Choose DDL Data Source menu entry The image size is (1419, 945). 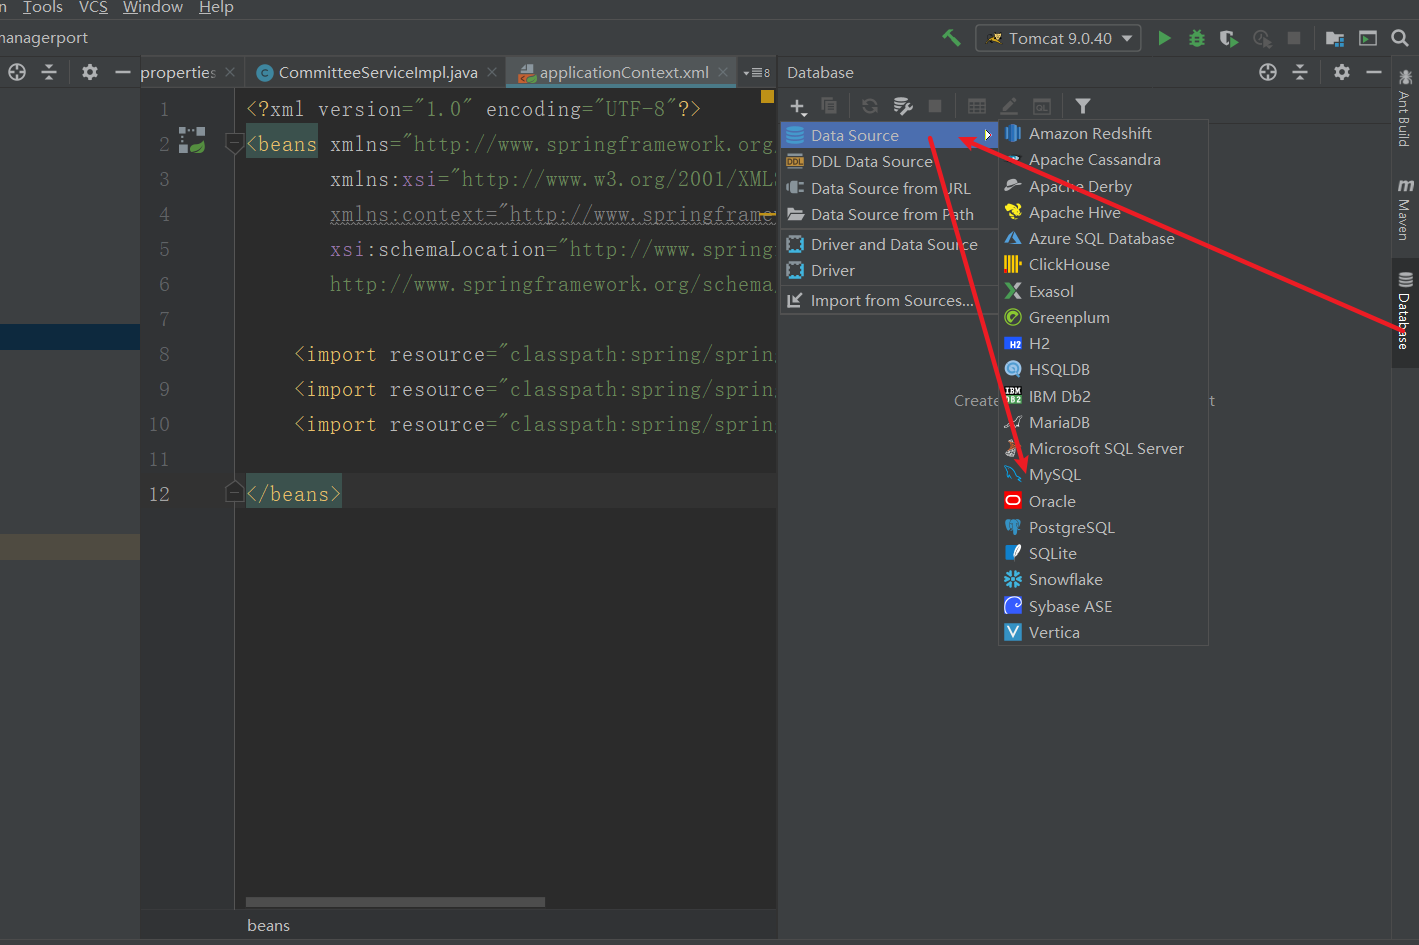[x=889, y=161]
